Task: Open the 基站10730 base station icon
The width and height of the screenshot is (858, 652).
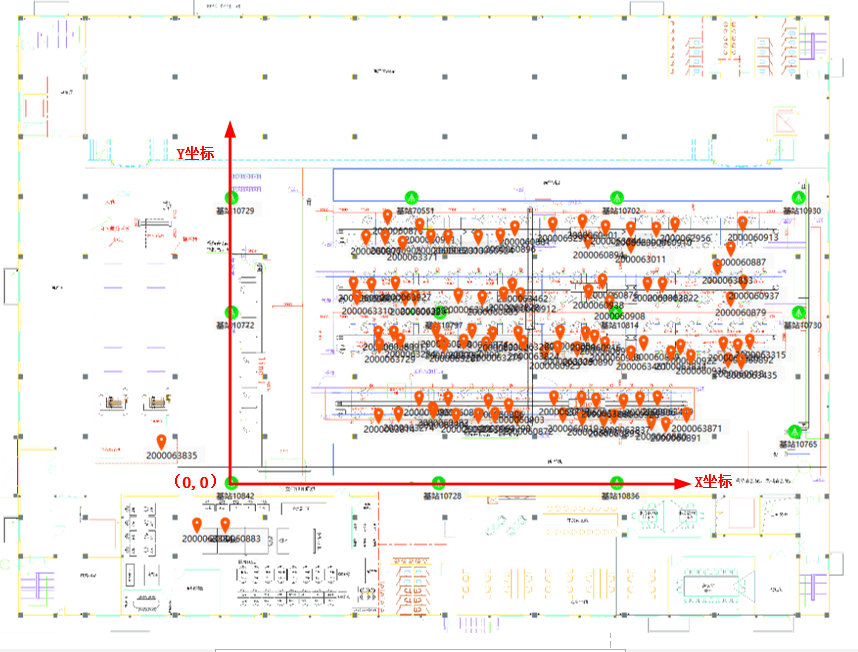Action: (798, 312)
